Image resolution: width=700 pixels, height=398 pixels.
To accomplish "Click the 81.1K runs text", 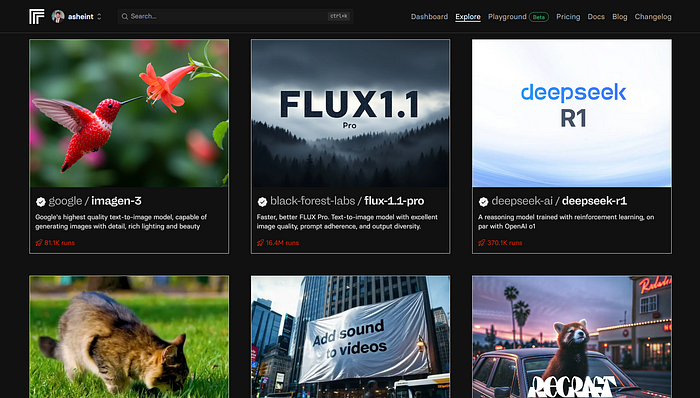I will point(59,243).
